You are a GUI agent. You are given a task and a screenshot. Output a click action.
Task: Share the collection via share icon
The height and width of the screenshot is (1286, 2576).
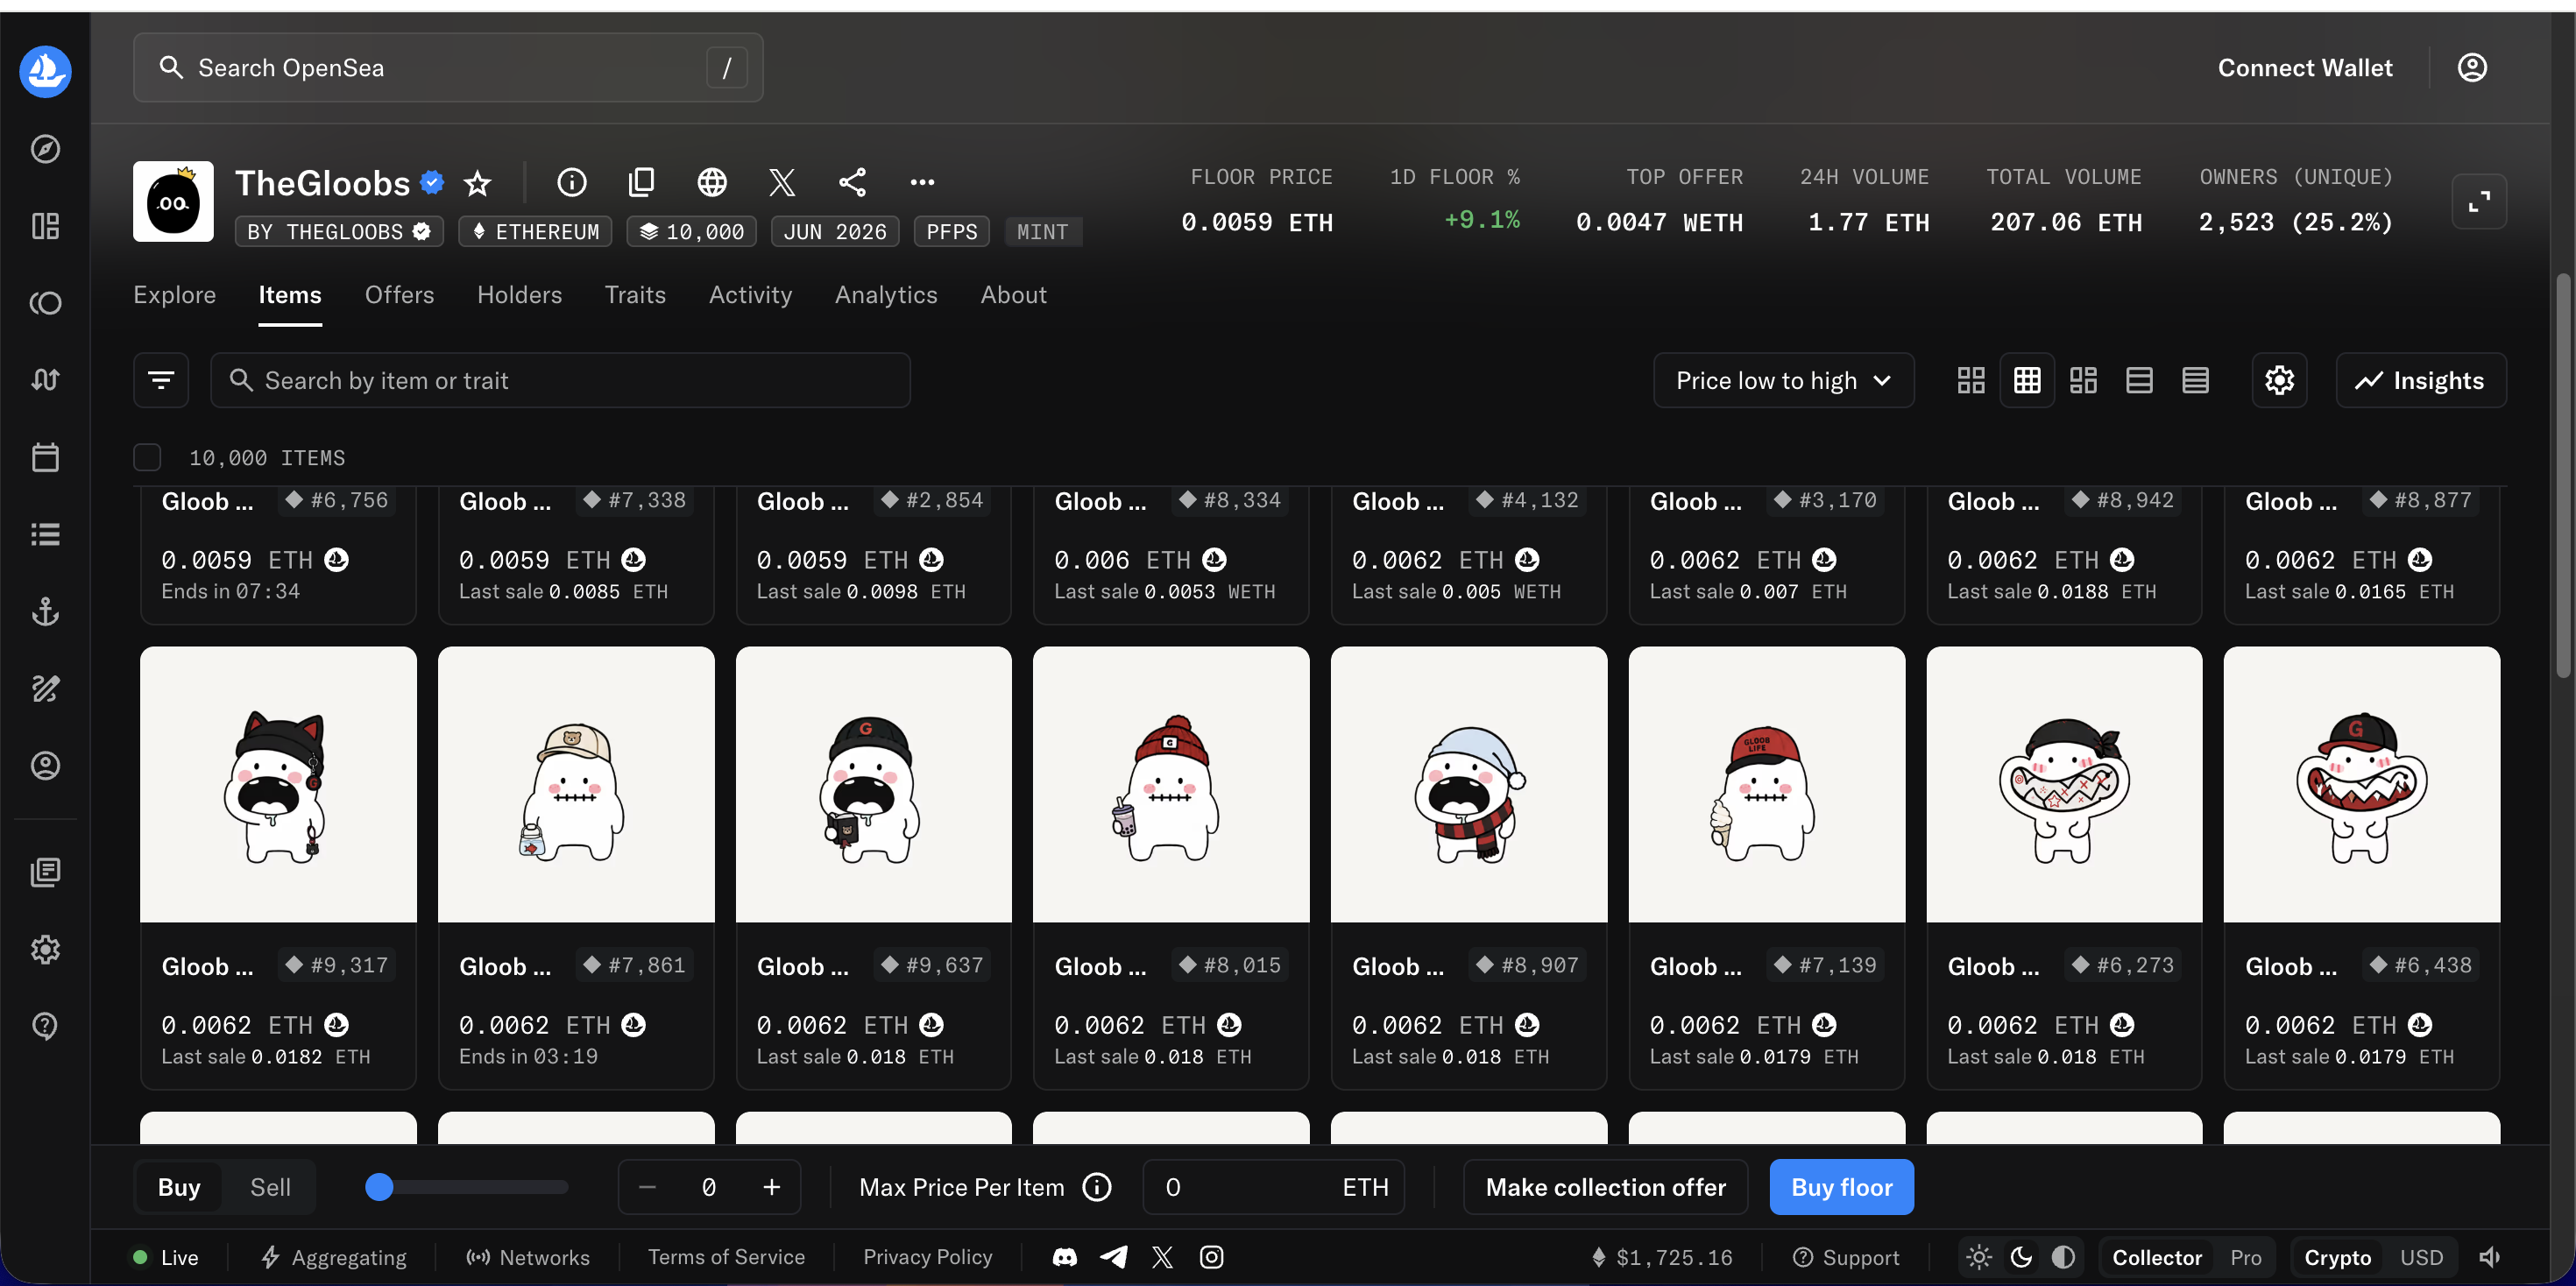coord(852,182)
